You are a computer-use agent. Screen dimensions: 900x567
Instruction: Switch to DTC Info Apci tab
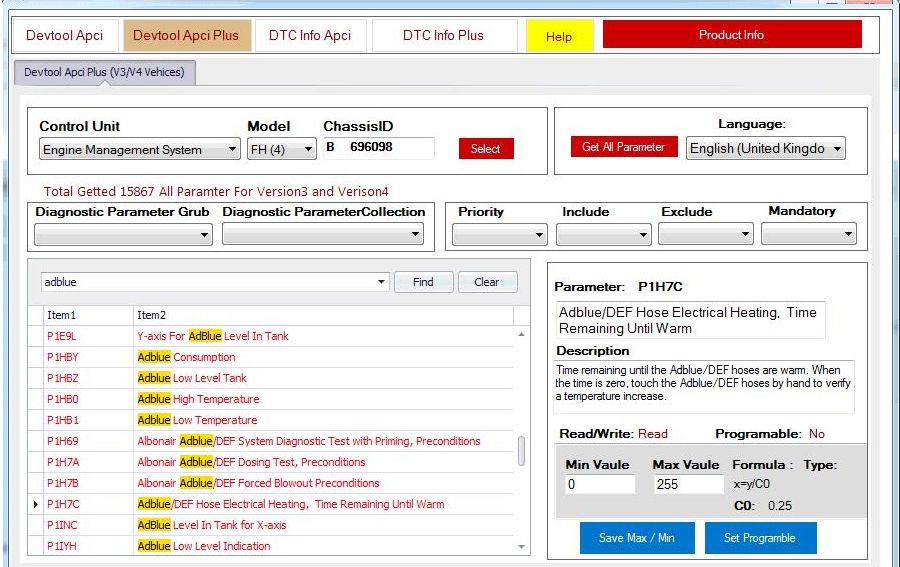(310, 35)
